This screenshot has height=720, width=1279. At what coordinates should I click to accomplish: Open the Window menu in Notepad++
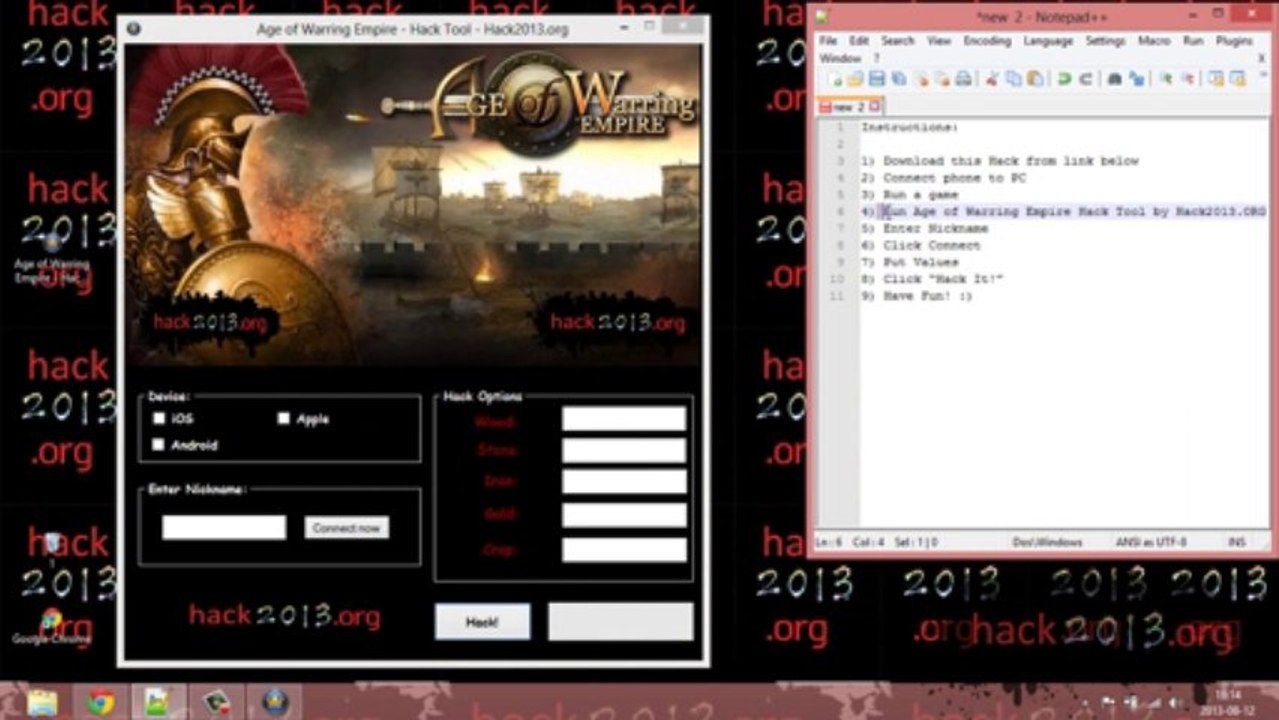[840, 58]
